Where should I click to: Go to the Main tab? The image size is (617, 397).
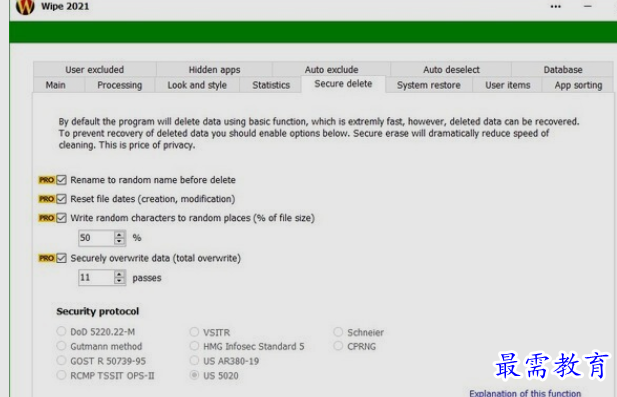[55, 85]
